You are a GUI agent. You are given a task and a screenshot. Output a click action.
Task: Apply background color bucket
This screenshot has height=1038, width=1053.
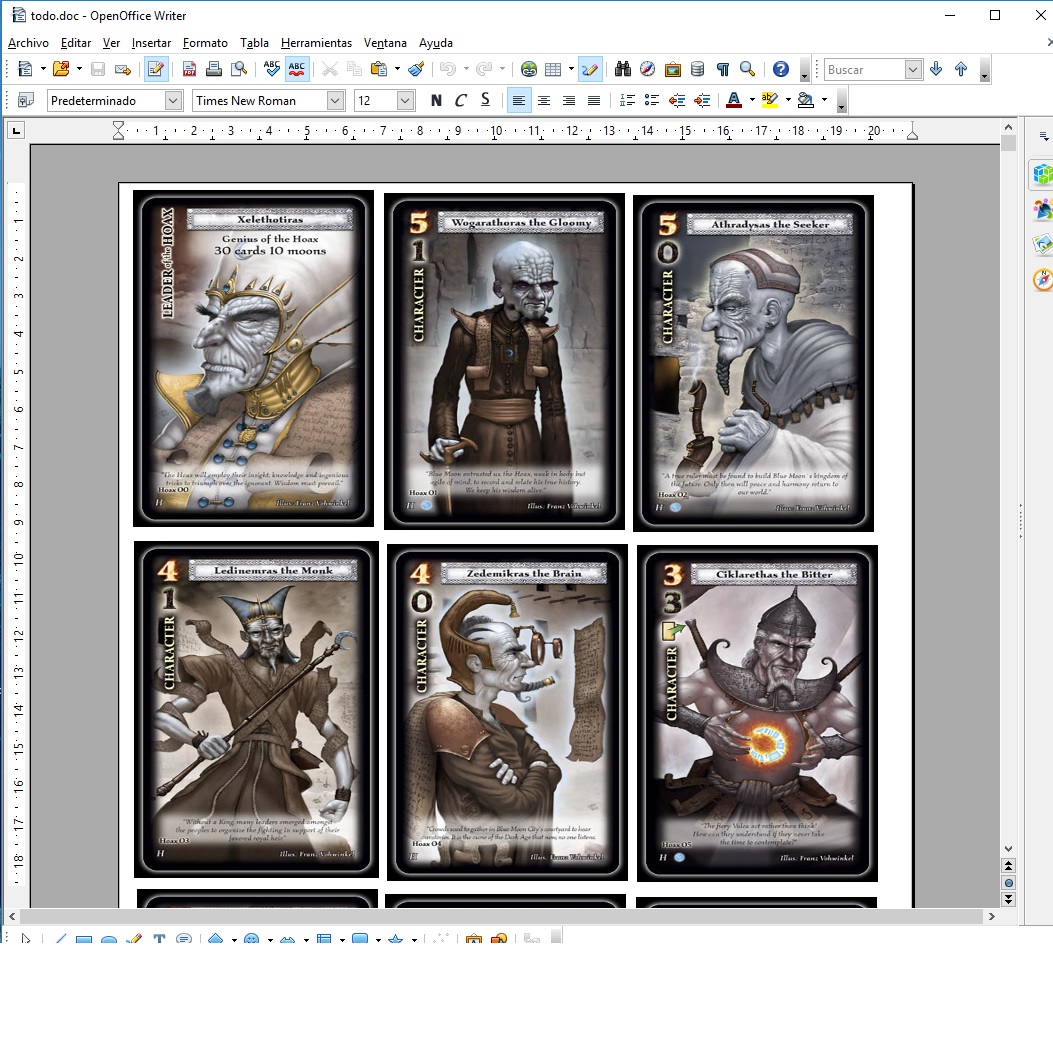pyautogui.click(x=805, y=101)
